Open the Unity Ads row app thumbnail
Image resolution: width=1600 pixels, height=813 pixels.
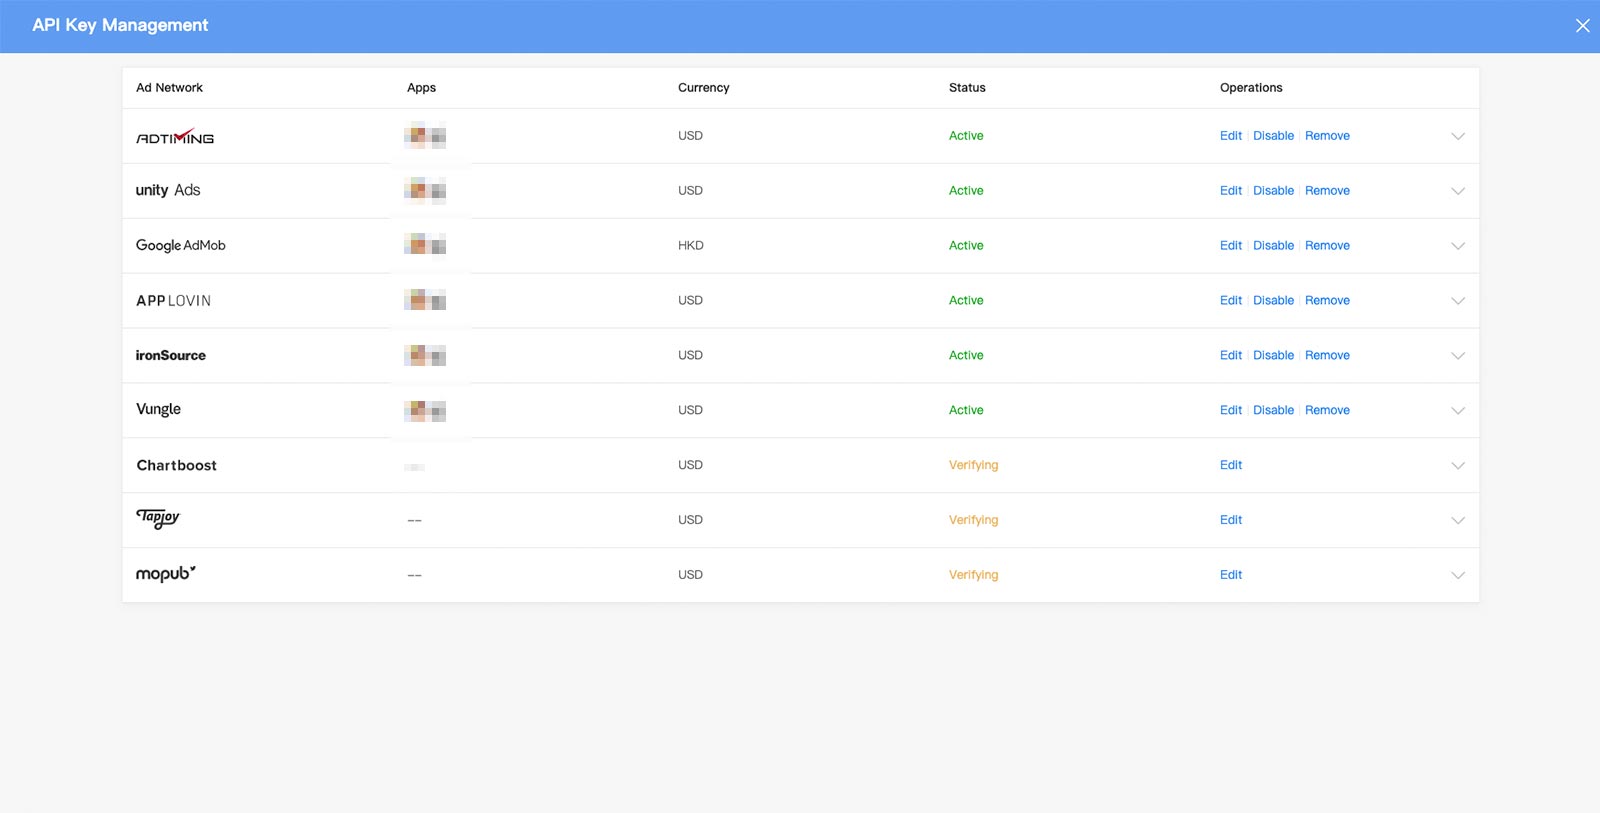[425, 190]
